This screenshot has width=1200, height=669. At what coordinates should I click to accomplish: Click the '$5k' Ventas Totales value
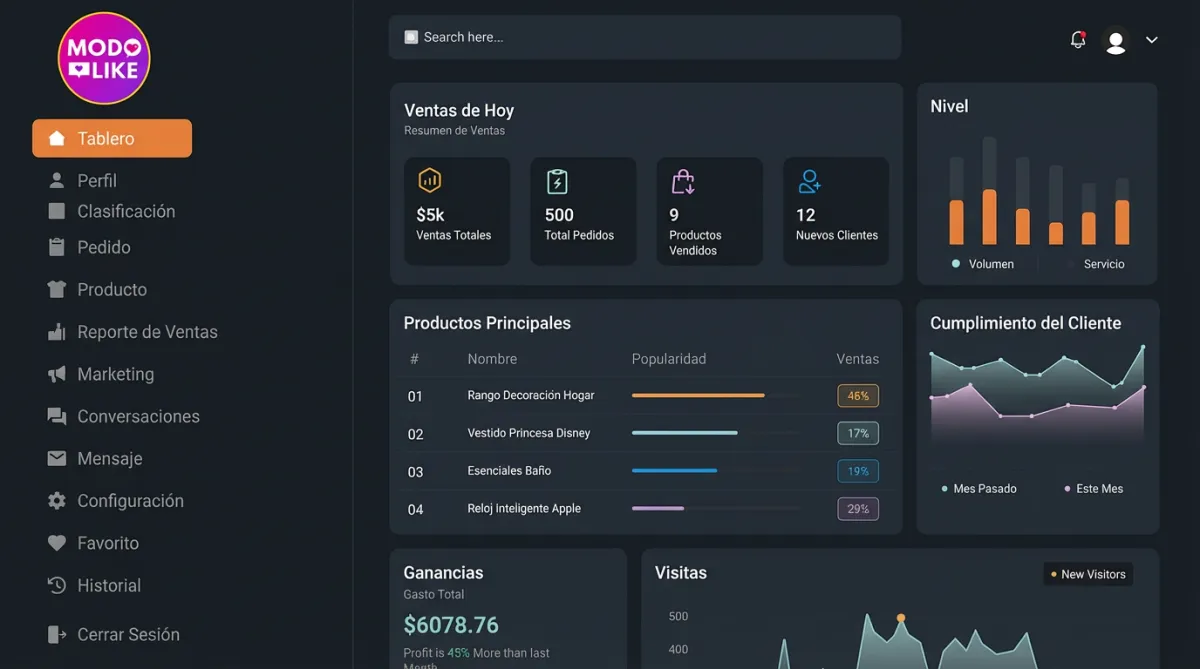tap(430, 215)
